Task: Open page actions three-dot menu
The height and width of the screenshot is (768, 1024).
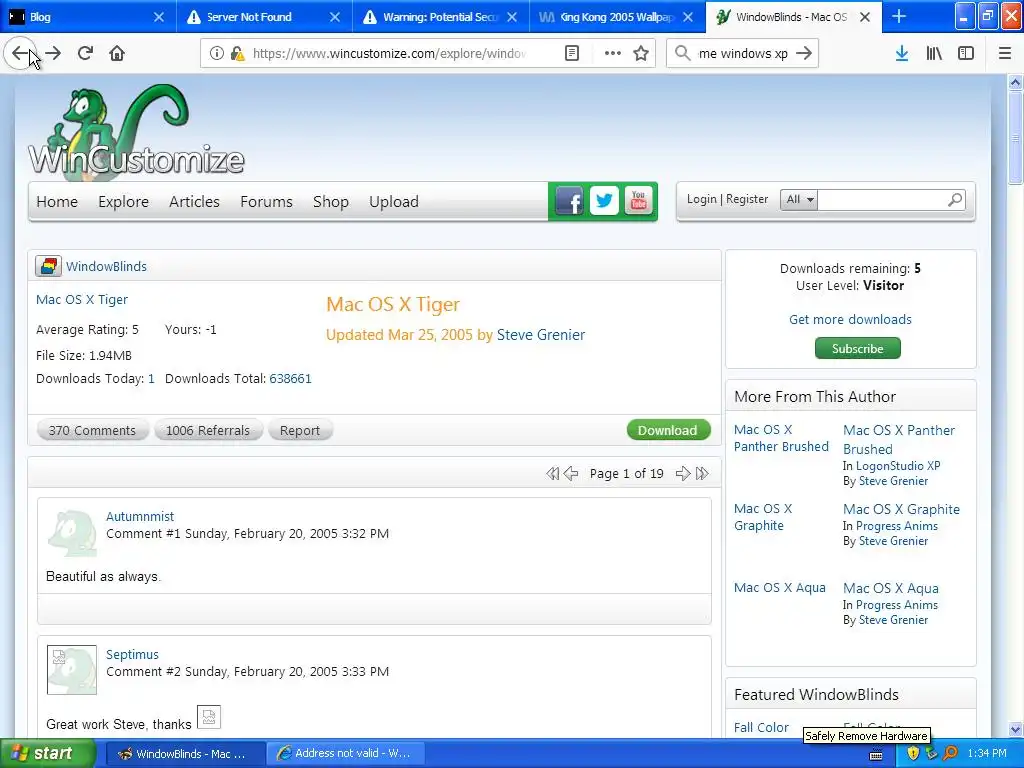Action: pos(613,53)
